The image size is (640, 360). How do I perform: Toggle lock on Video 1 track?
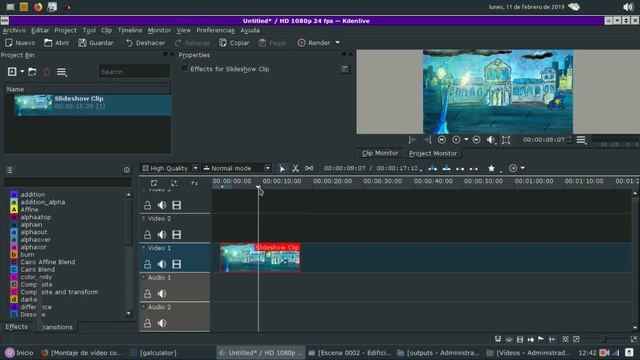click(x=147, y=264)
